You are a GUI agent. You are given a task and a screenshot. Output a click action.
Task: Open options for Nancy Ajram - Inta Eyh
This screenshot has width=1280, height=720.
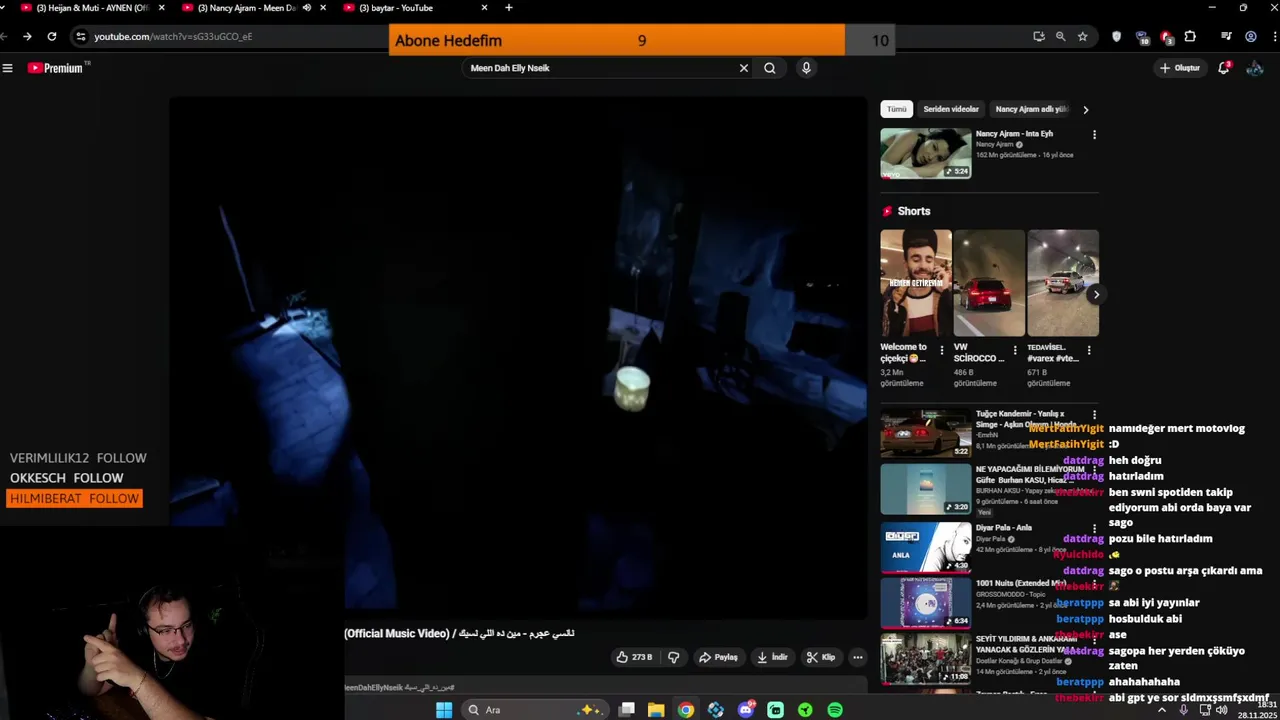pos(1094,134)
